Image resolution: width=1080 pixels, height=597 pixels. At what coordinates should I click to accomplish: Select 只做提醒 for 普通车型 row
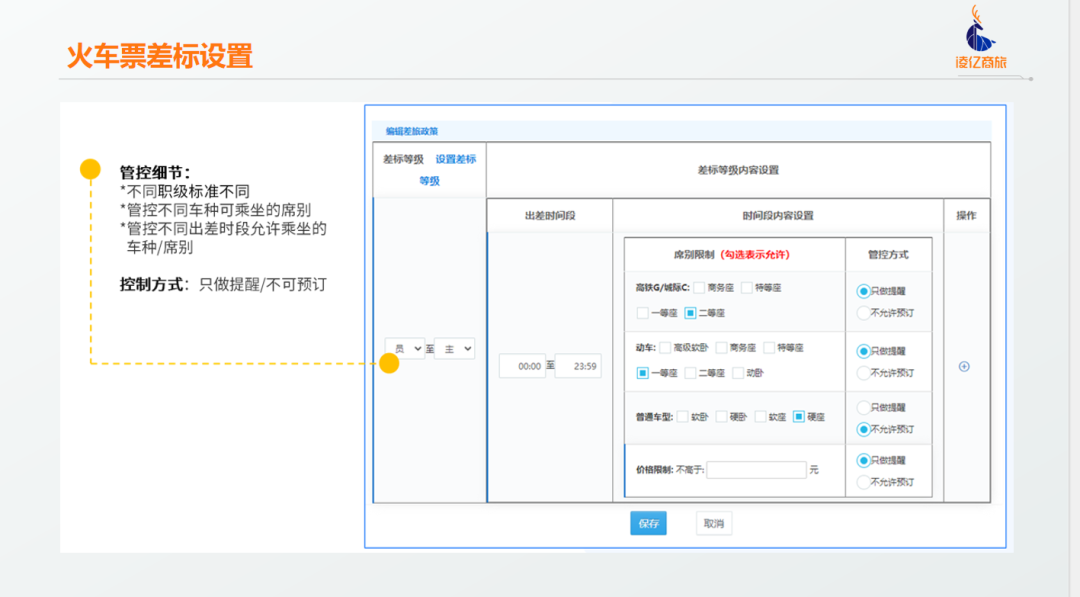[x=863, y=408]
